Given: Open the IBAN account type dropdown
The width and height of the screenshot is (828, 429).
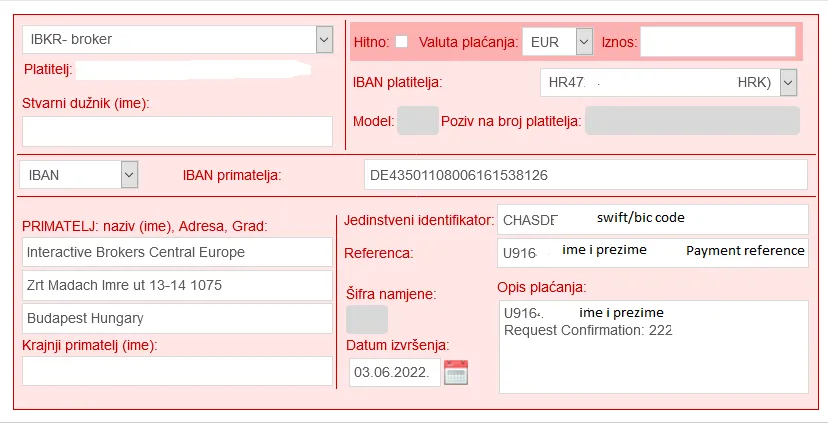Looking at the screenshot, I should [129, 174].
